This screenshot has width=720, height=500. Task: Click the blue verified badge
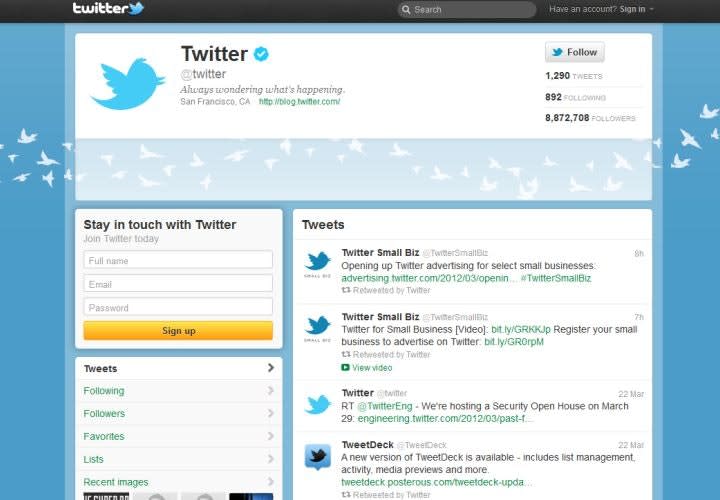tap(261, 54)
